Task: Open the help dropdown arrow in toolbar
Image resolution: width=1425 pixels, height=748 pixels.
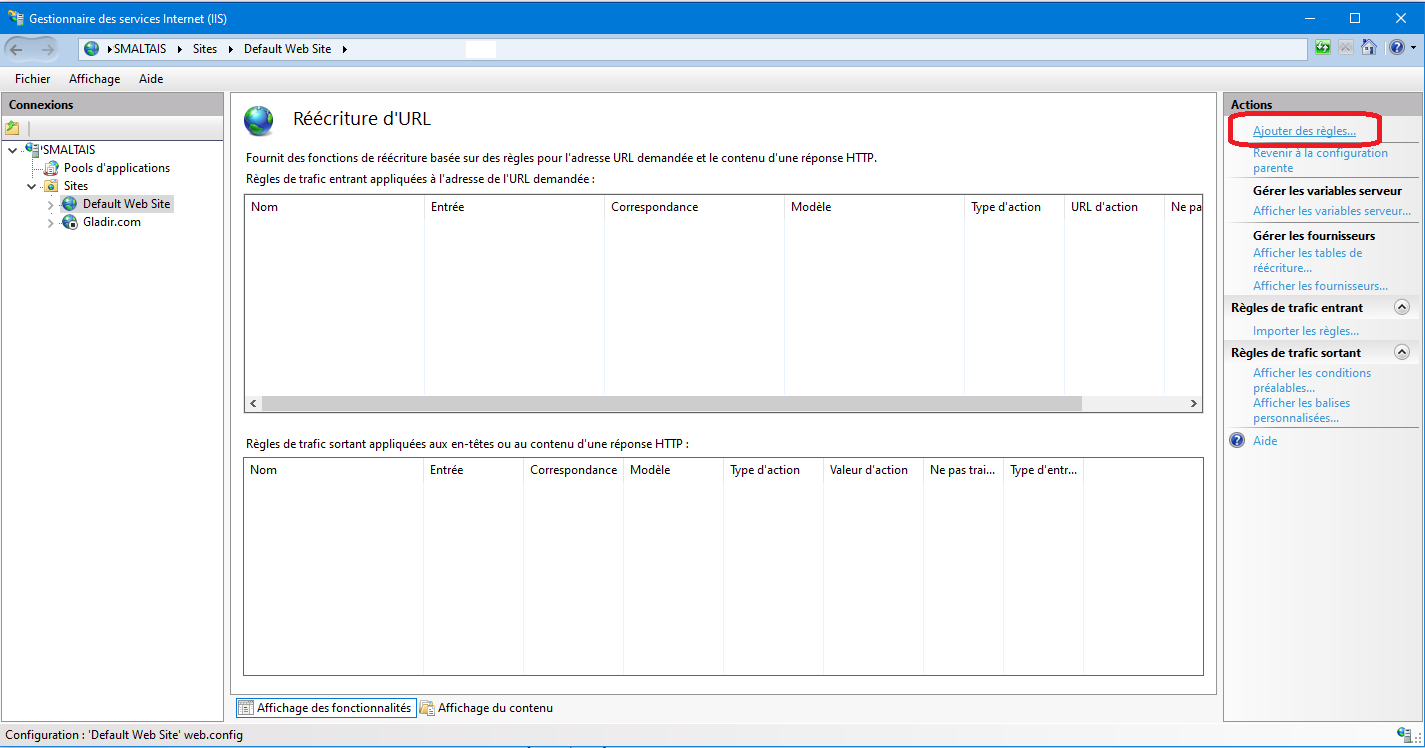Action: click(1413, 48)
